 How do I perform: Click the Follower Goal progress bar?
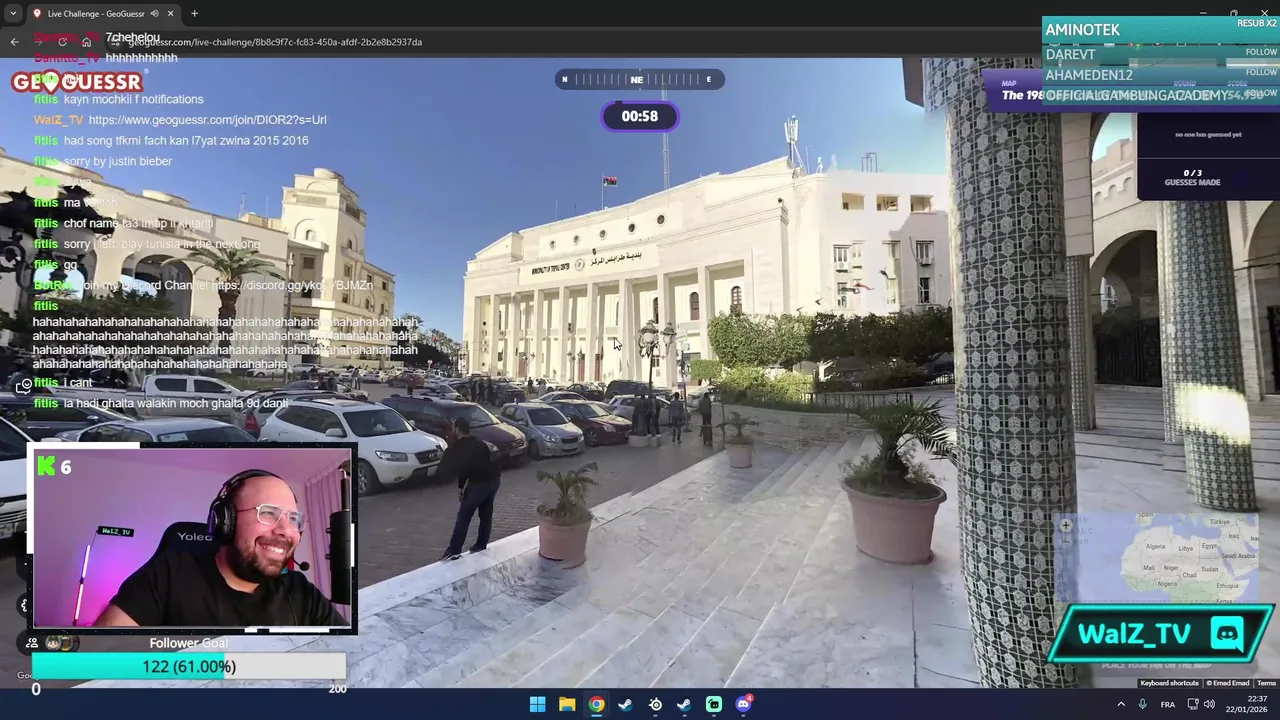[x=189, y=666]
